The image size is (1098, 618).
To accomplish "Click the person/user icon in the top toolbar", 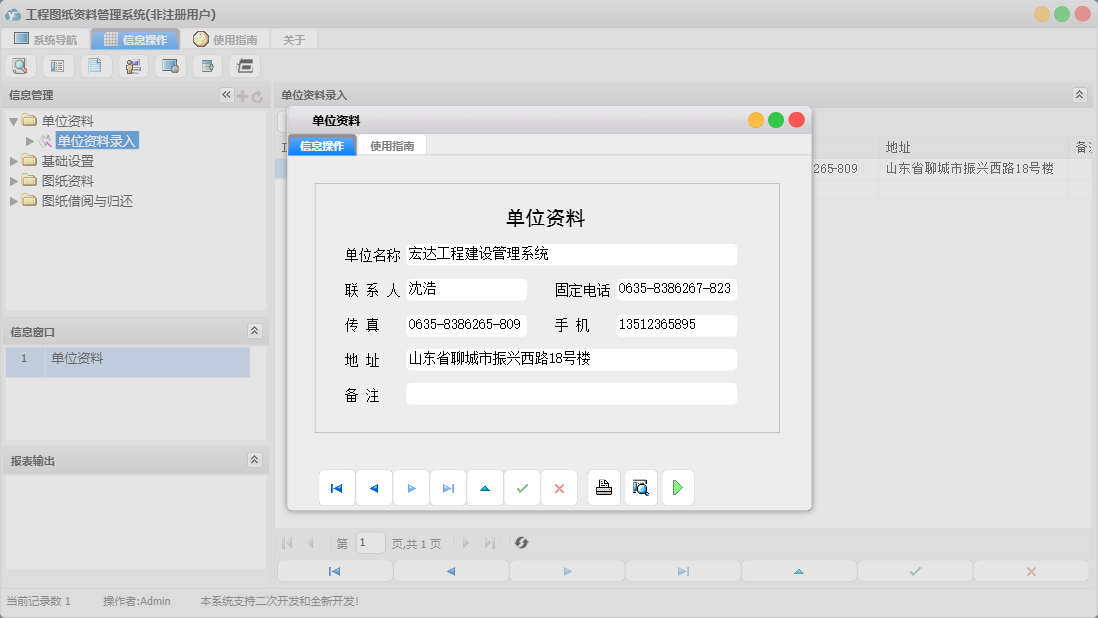I will 132,65.
